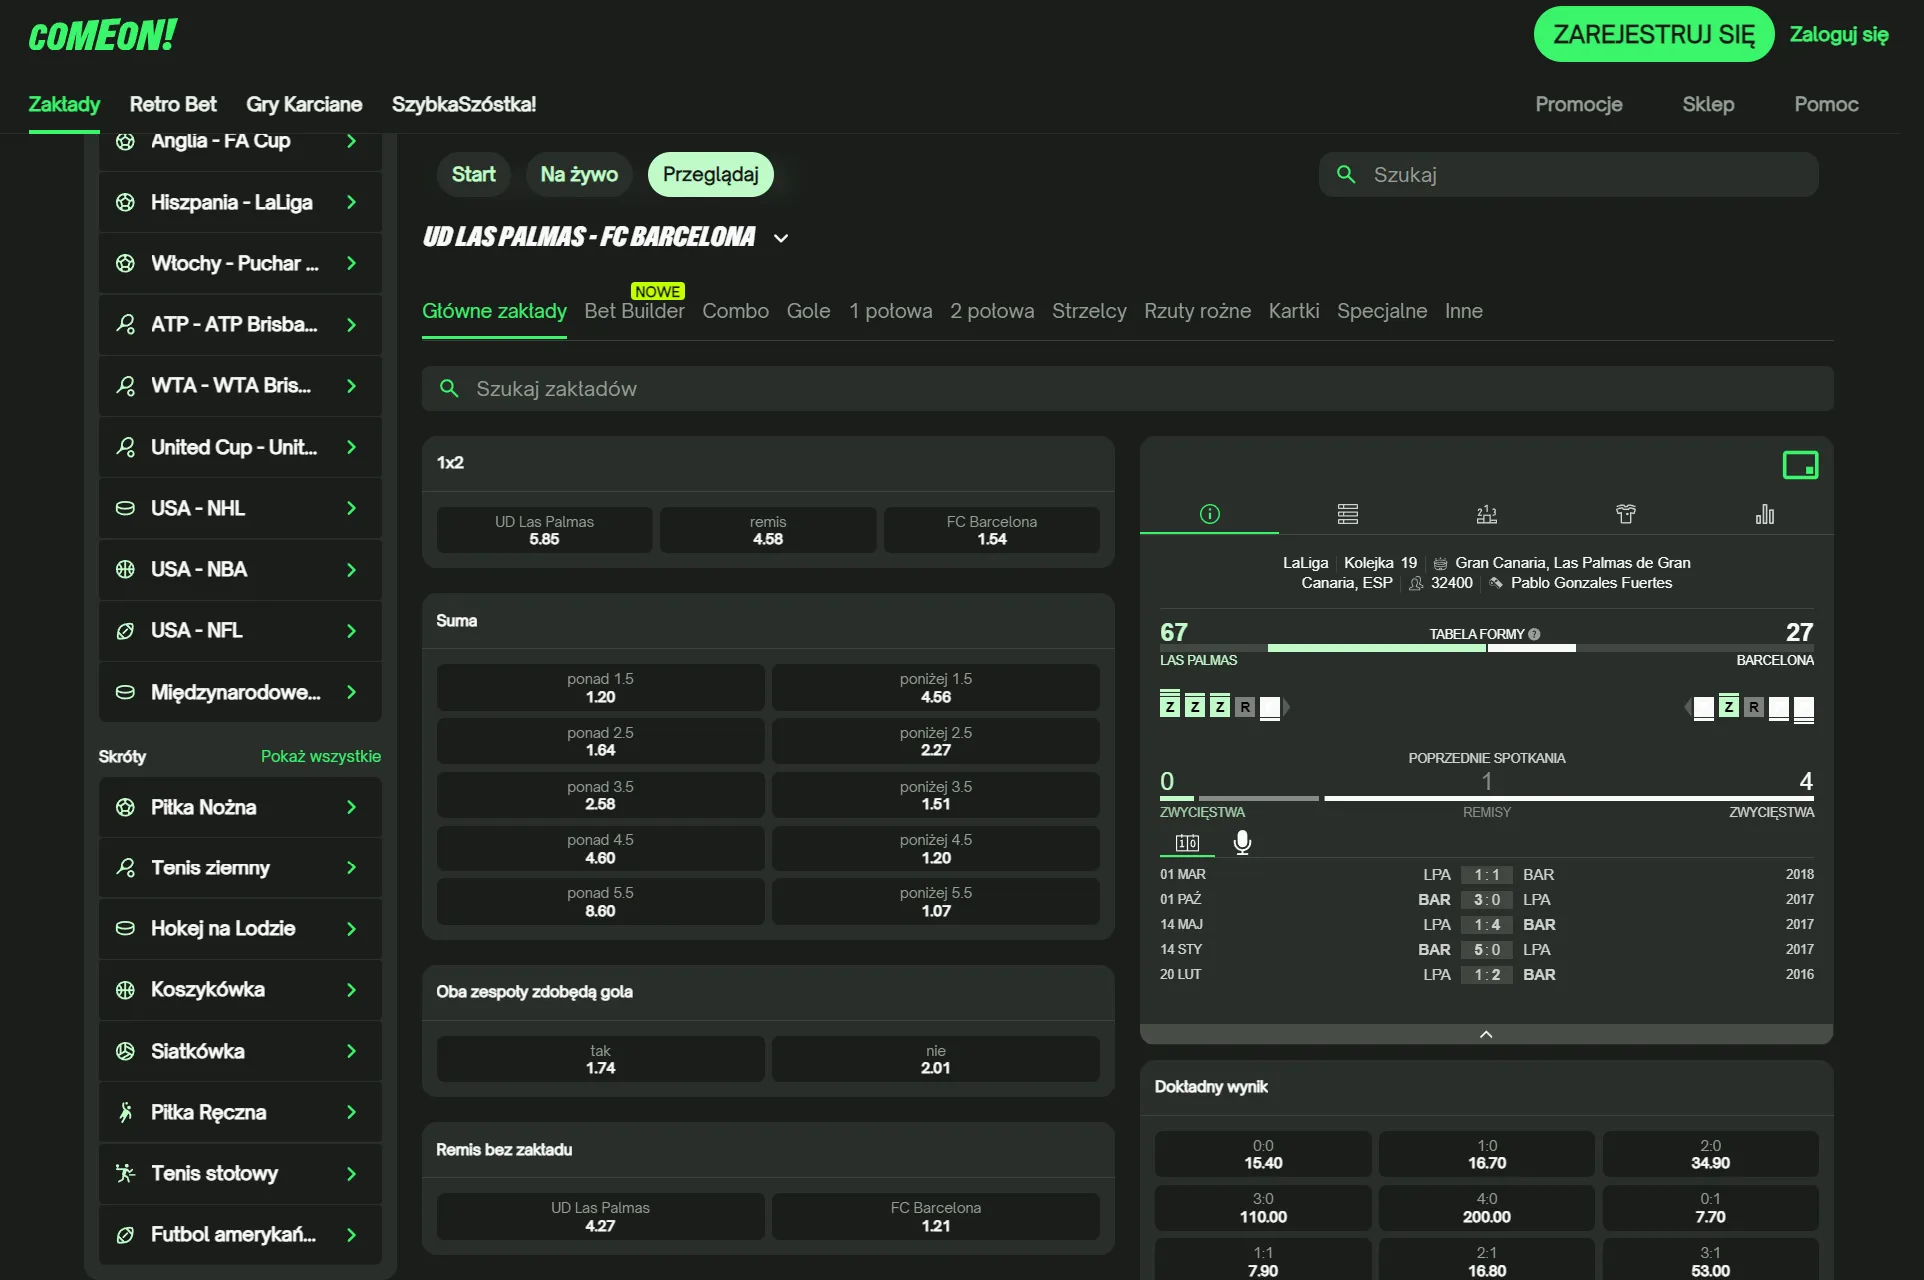Viewport: 1924px width, 1280px height.
Task: Click the tennis icon beside ATP - ATP Brisbane
Action: click(x=125, y=324)
